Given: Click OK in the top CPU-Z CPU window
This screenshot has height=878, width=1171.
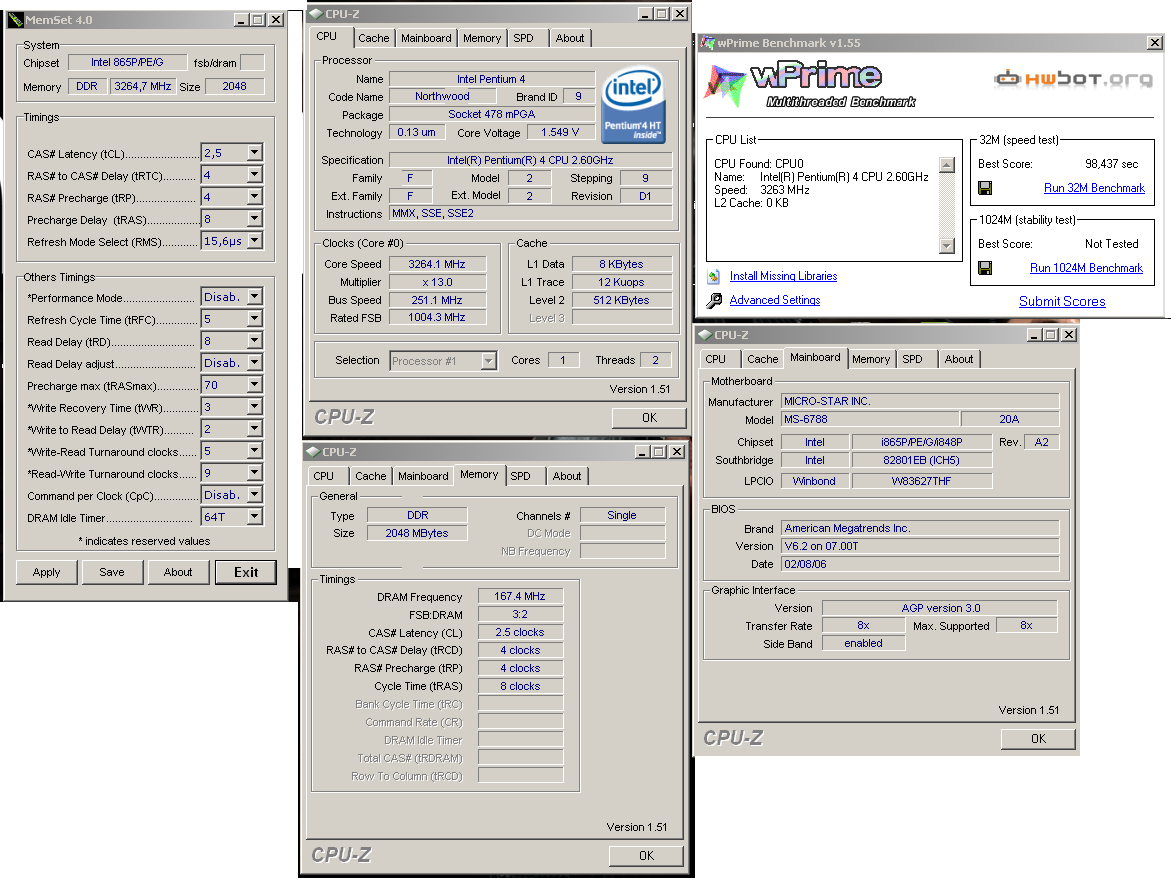Looking at the screenshot, I should (x=649, y=418).
